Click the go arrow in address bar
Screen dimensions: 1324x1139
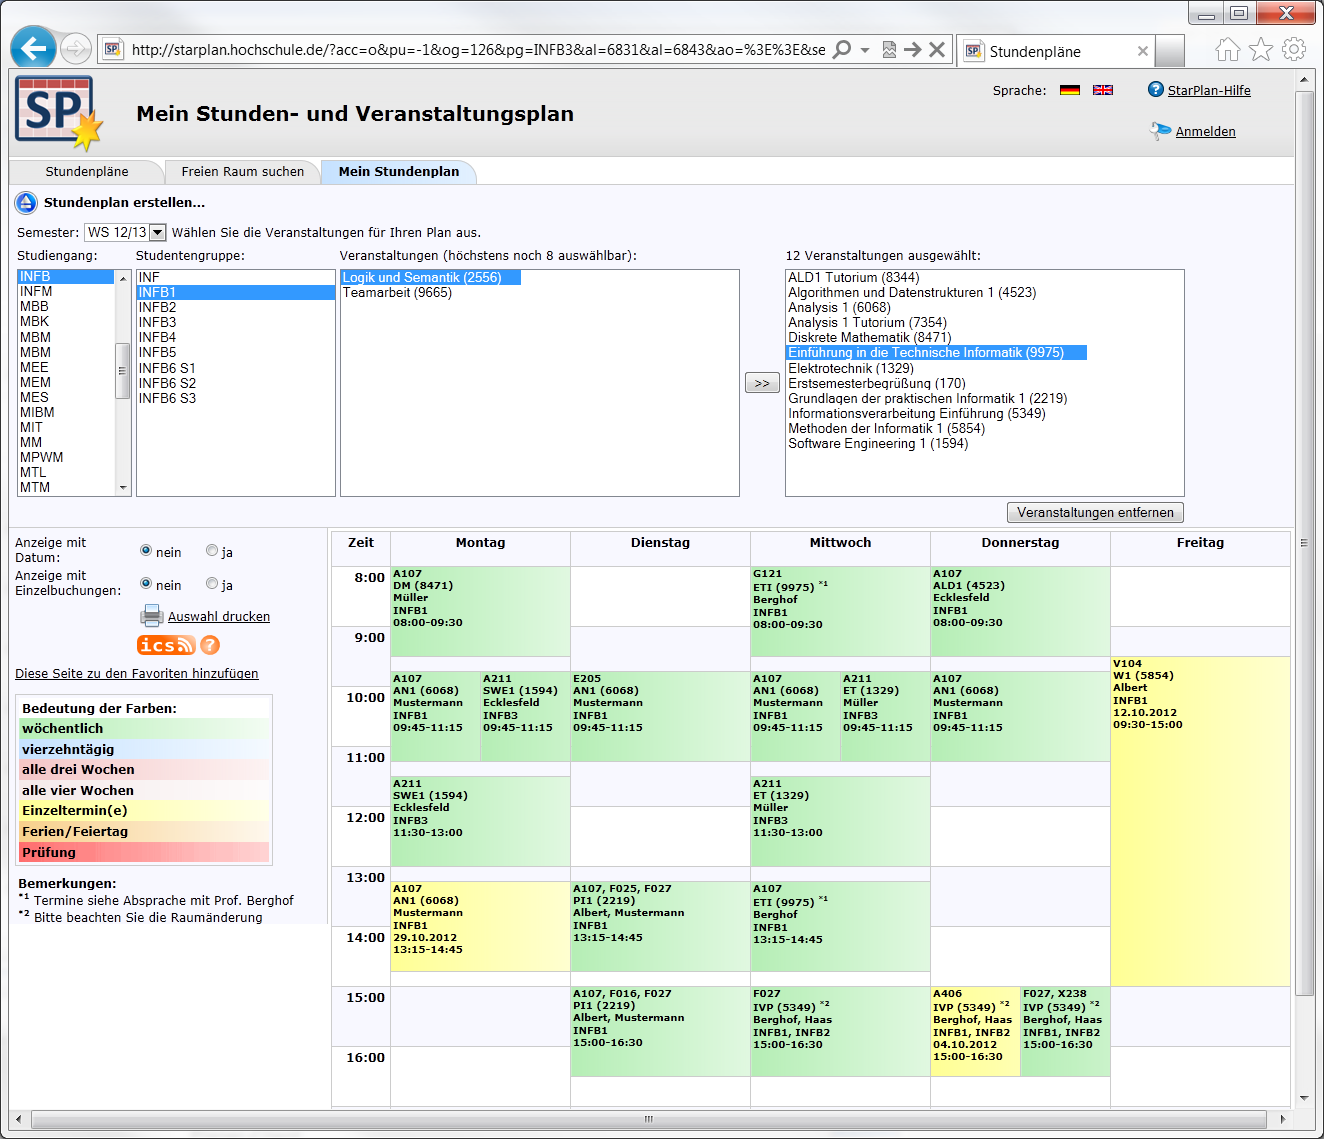pos(912,49)
